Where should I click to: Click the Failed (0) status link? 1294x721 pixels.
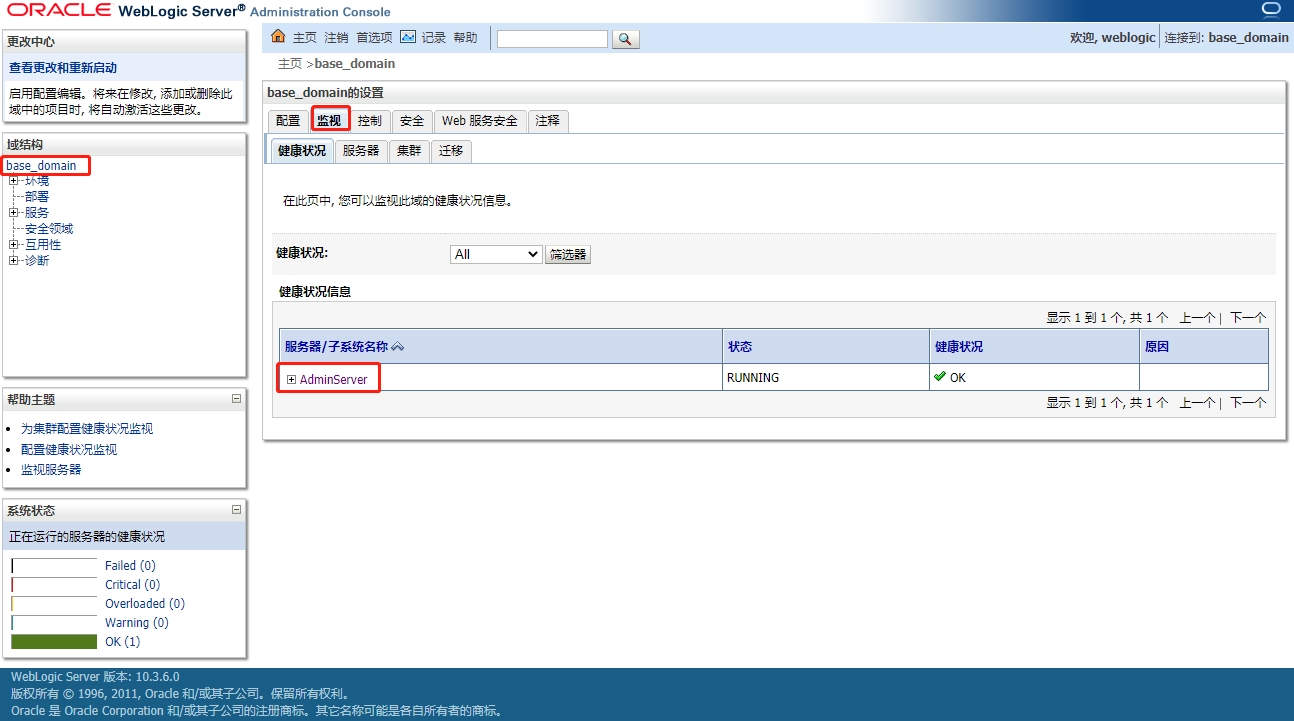(x=130, y=566)
